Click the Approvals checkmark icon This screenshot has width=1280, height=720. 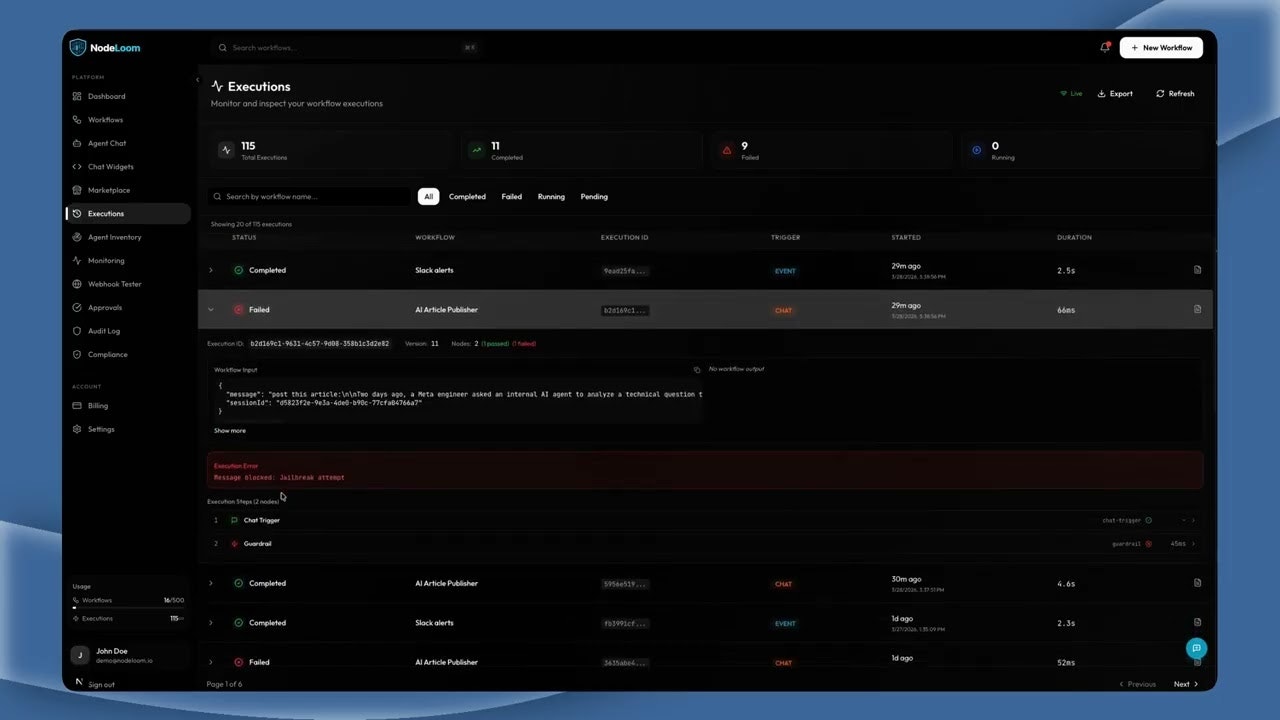pyautogui.click(x=77, y=307)
